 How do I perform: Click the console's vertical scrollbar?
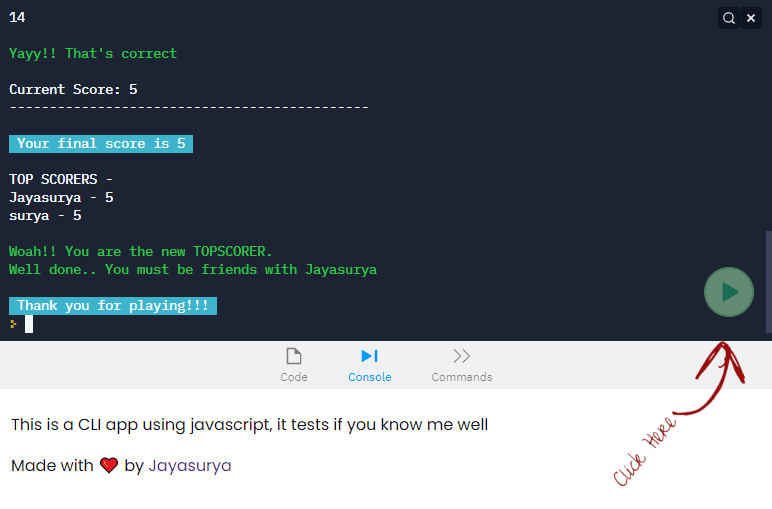click(x=768, y=280)
